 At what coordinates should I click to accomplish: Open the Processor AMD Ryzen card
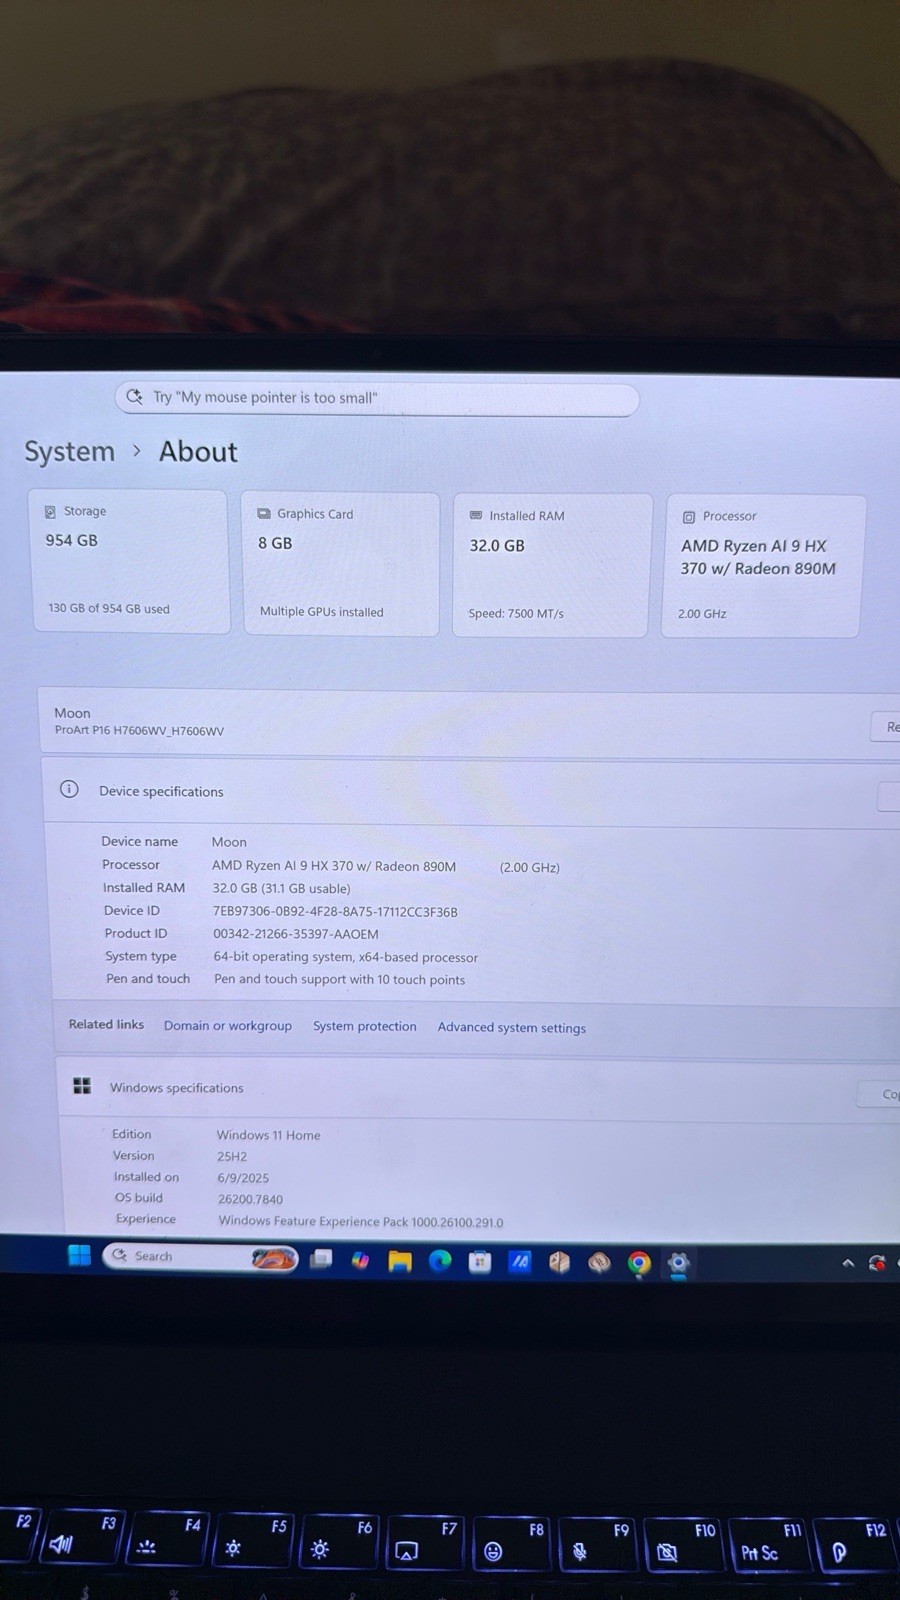pyautogui.click(x=763, y=566)
